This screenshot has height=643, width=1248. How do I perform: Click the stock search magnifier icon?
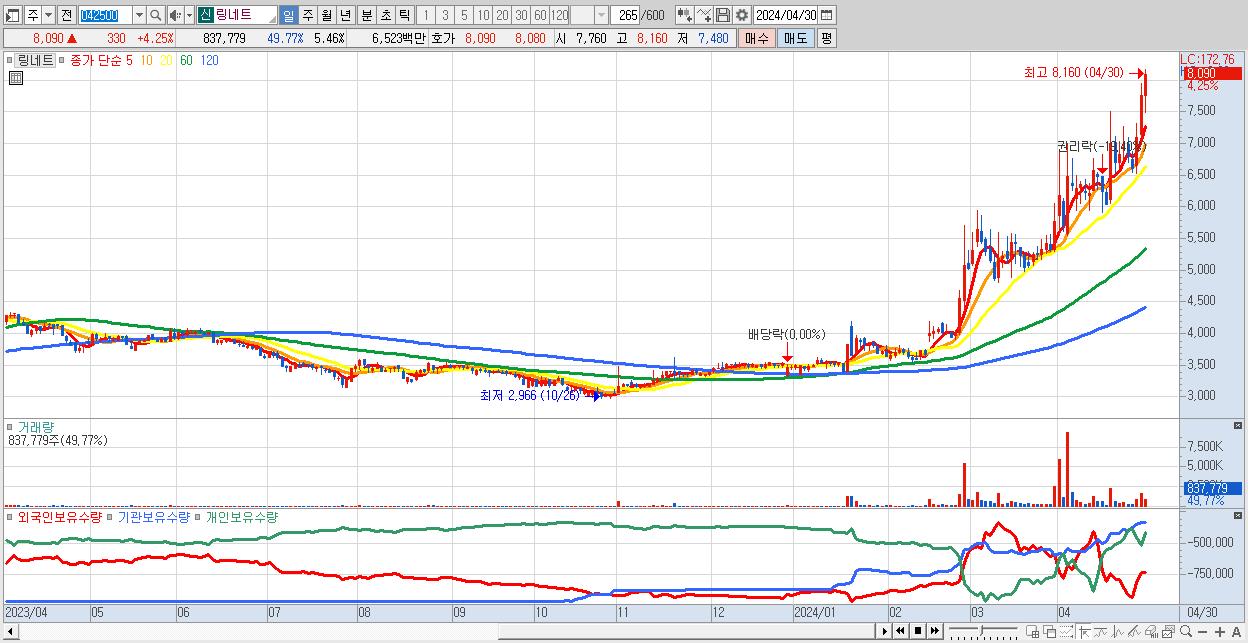point(156,15)
